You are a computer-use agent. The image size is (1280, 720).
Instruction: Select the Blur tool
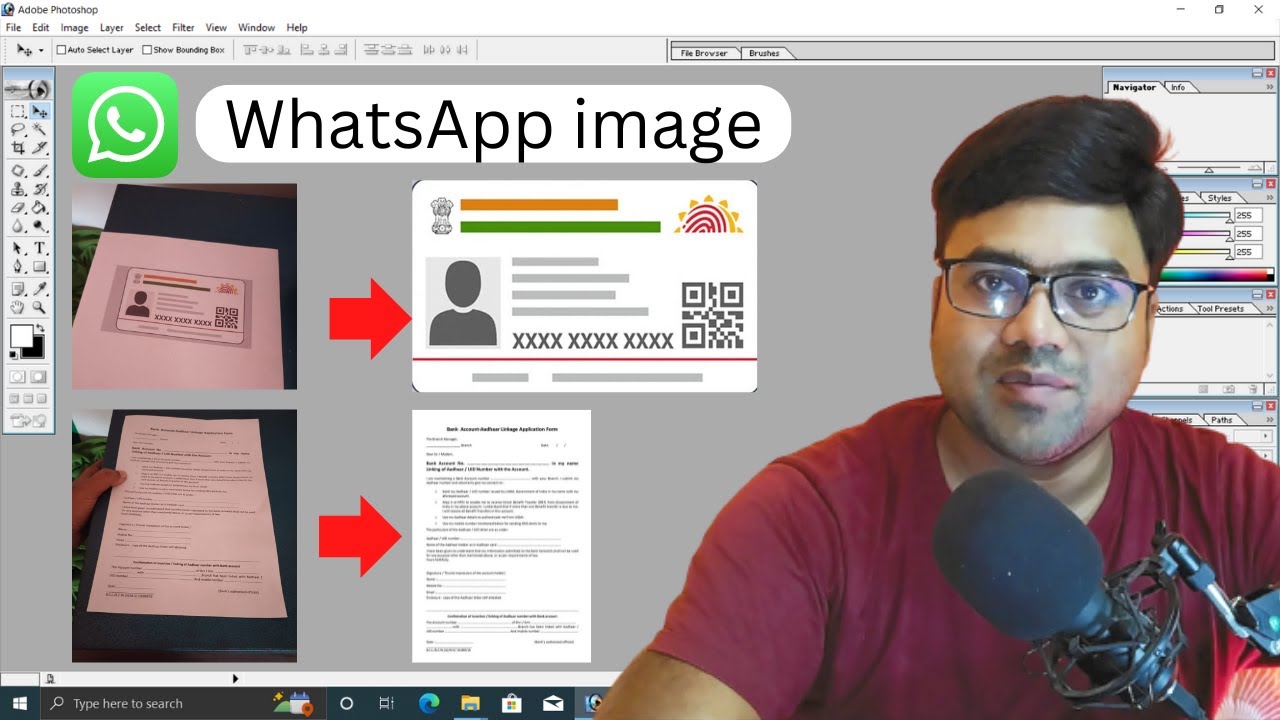click(18, 225)
